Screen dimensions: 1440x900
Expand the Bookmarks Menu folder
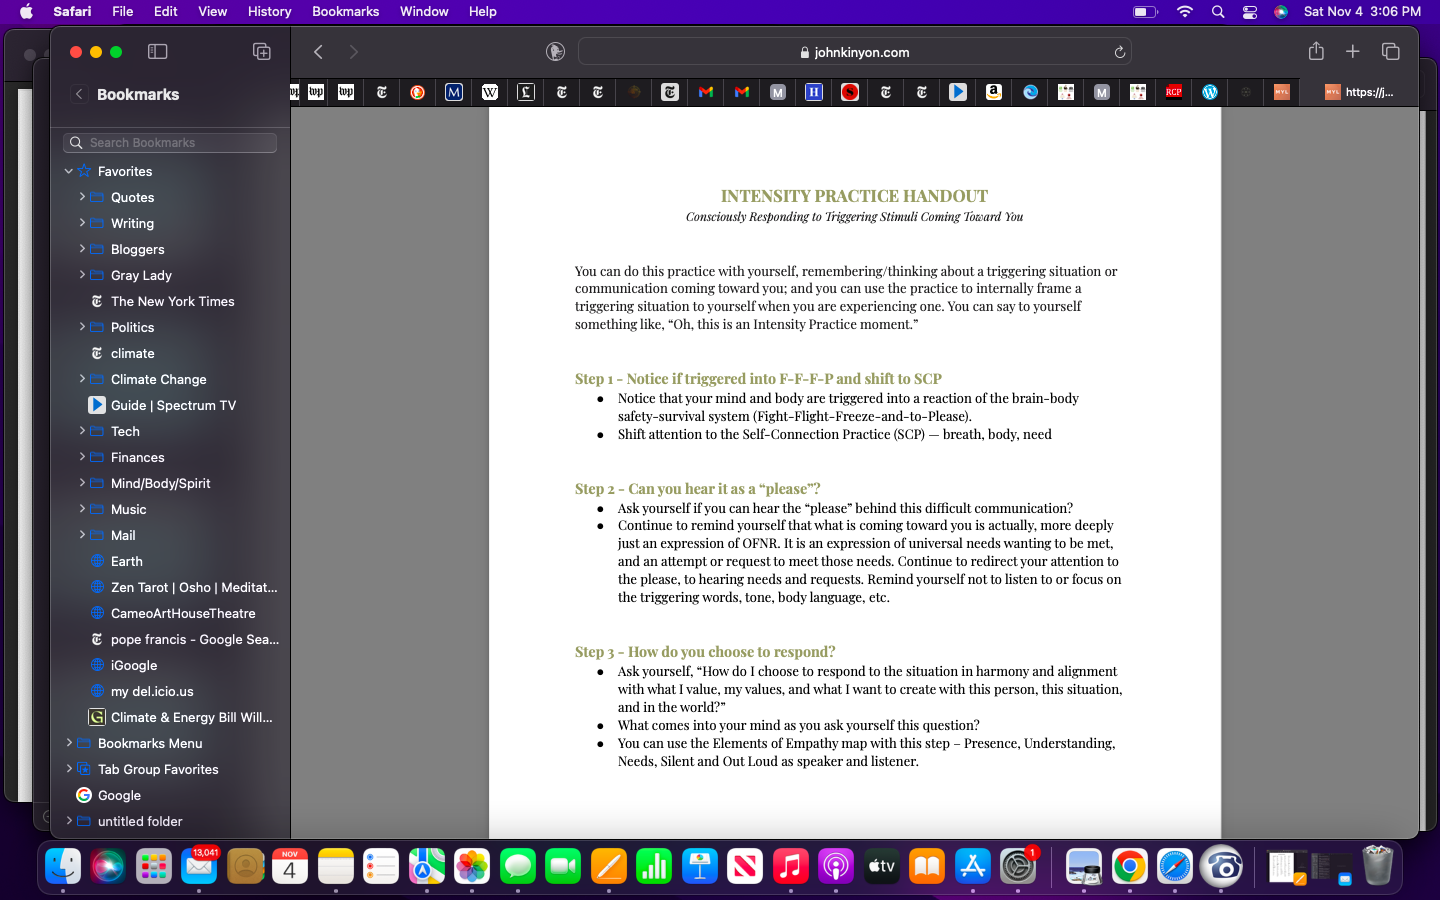coord(69,743)
